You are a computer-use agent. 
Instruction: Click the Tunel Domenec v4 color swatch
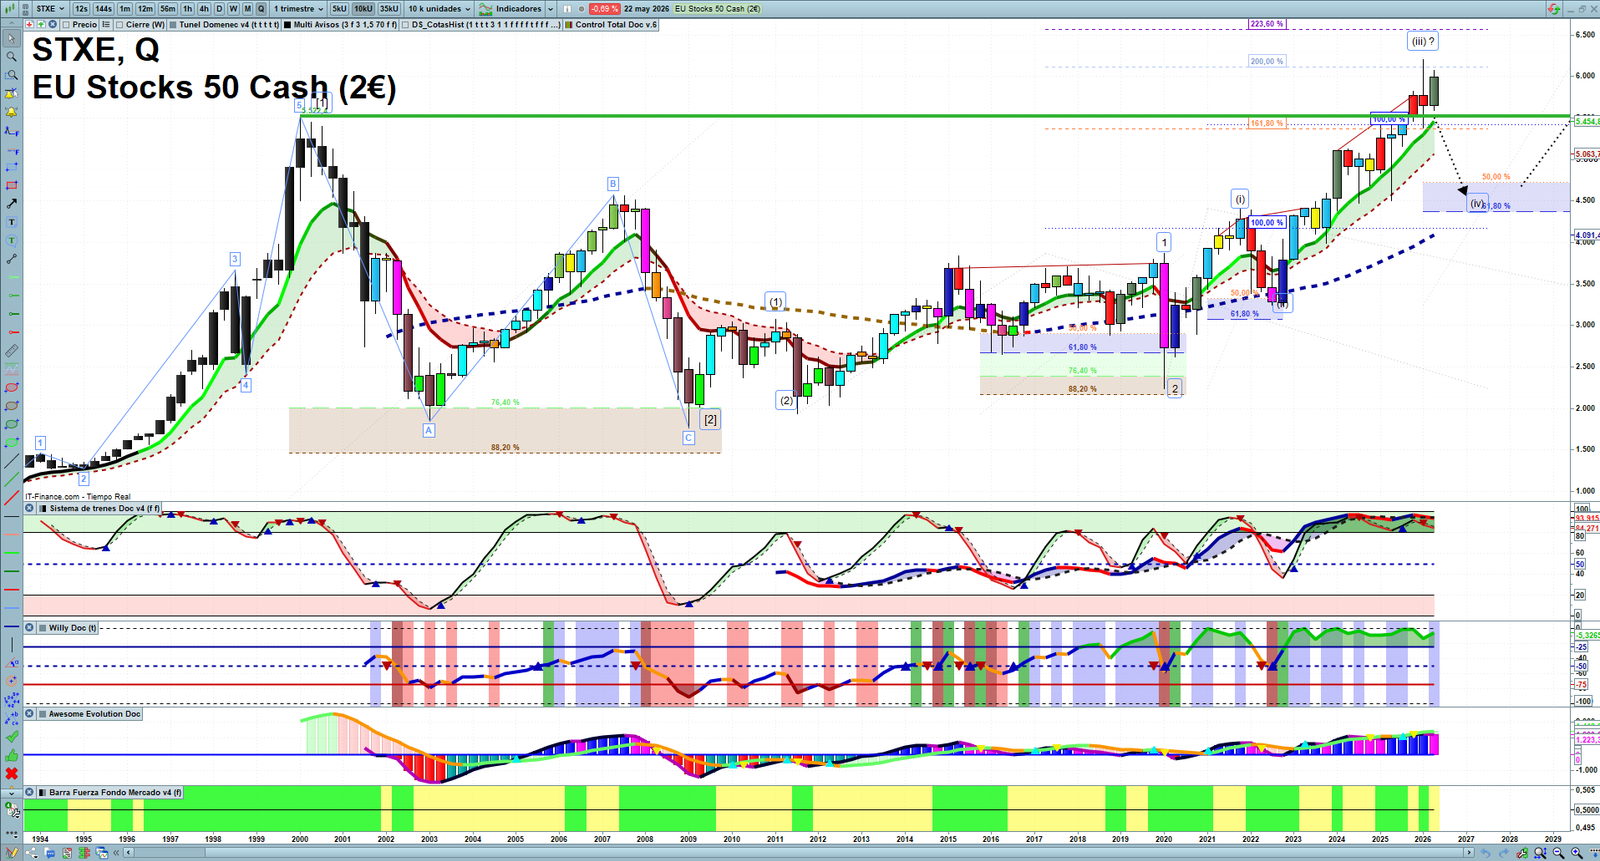point(173,25)
